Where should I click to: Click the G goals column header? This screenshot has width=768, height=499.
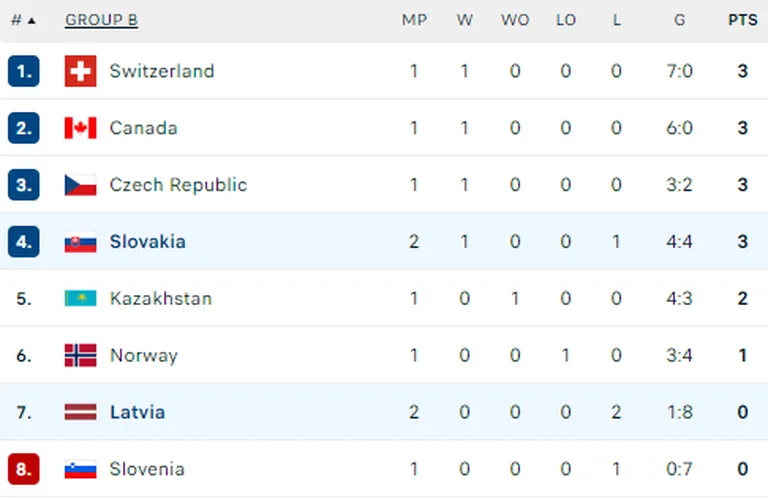(x=679, y=20)
